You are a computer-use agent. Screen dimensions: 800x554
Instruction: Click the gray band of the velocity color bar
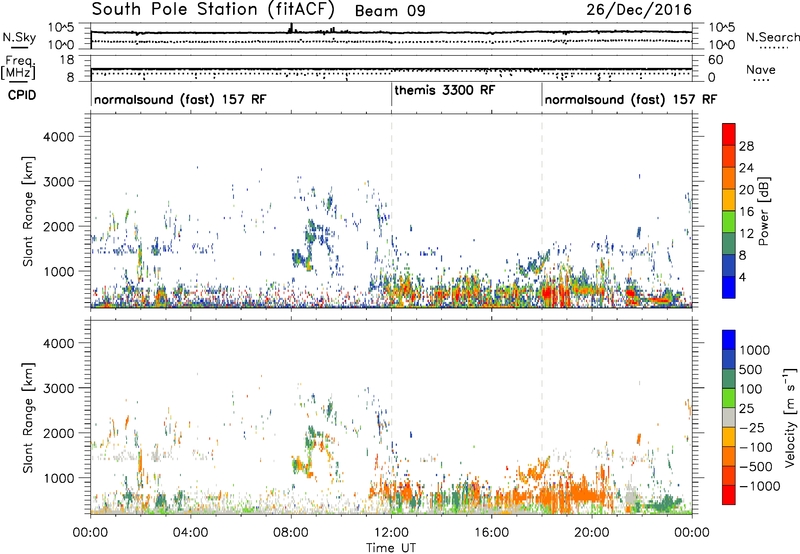(x=729, y=417)
